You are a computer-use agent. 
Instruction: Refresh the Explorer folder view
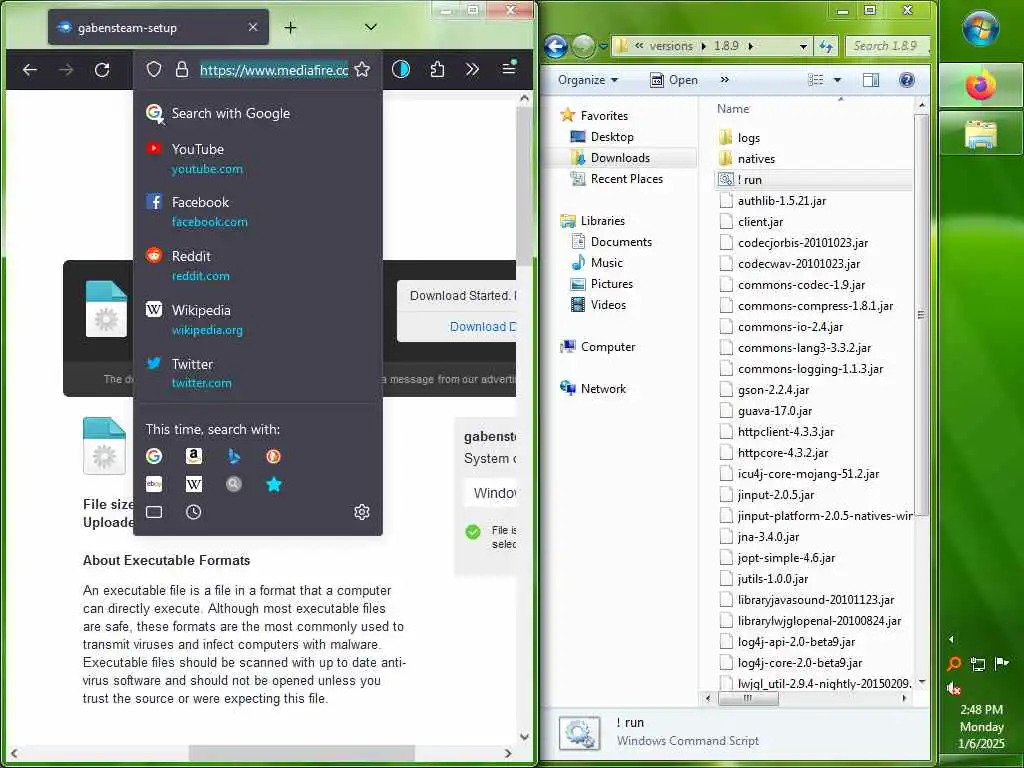coord(826,46)
